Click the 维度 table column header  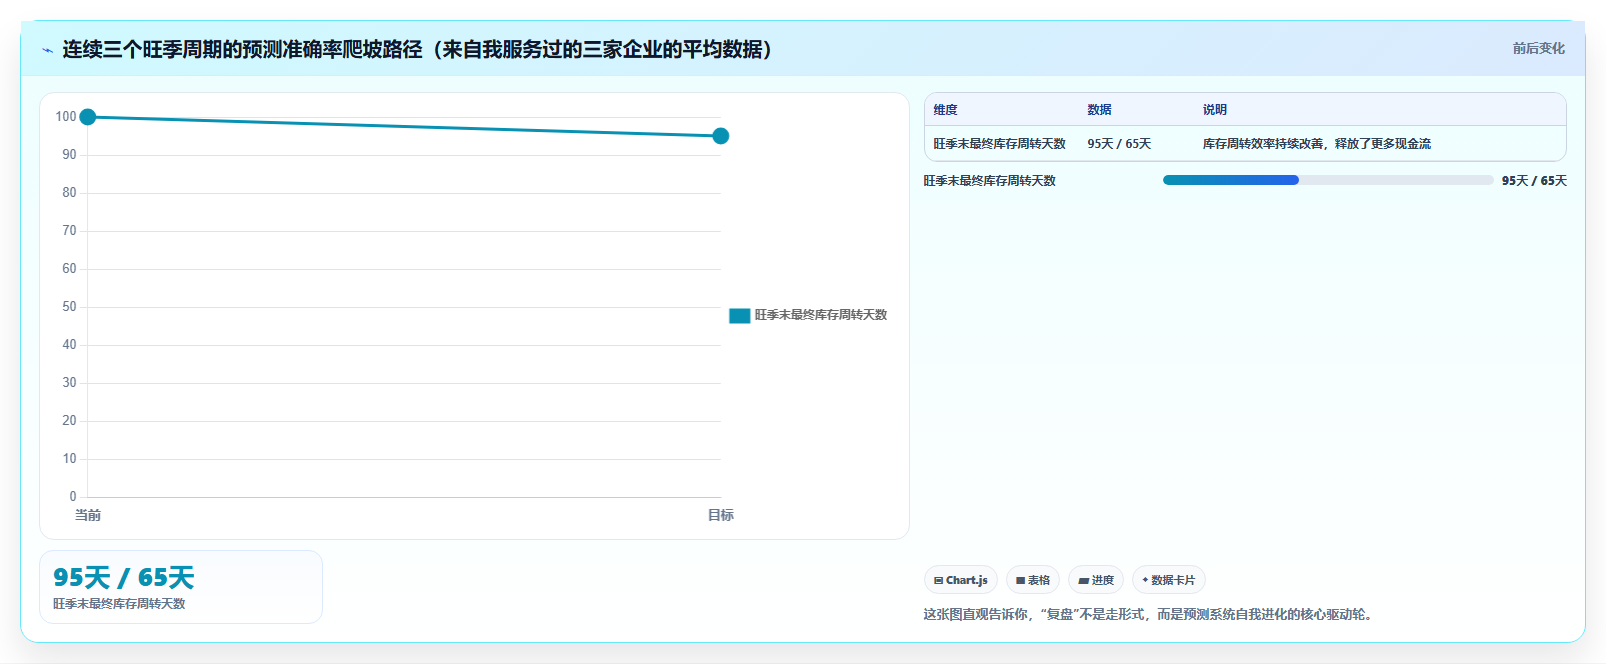click(x=946, y=110)
